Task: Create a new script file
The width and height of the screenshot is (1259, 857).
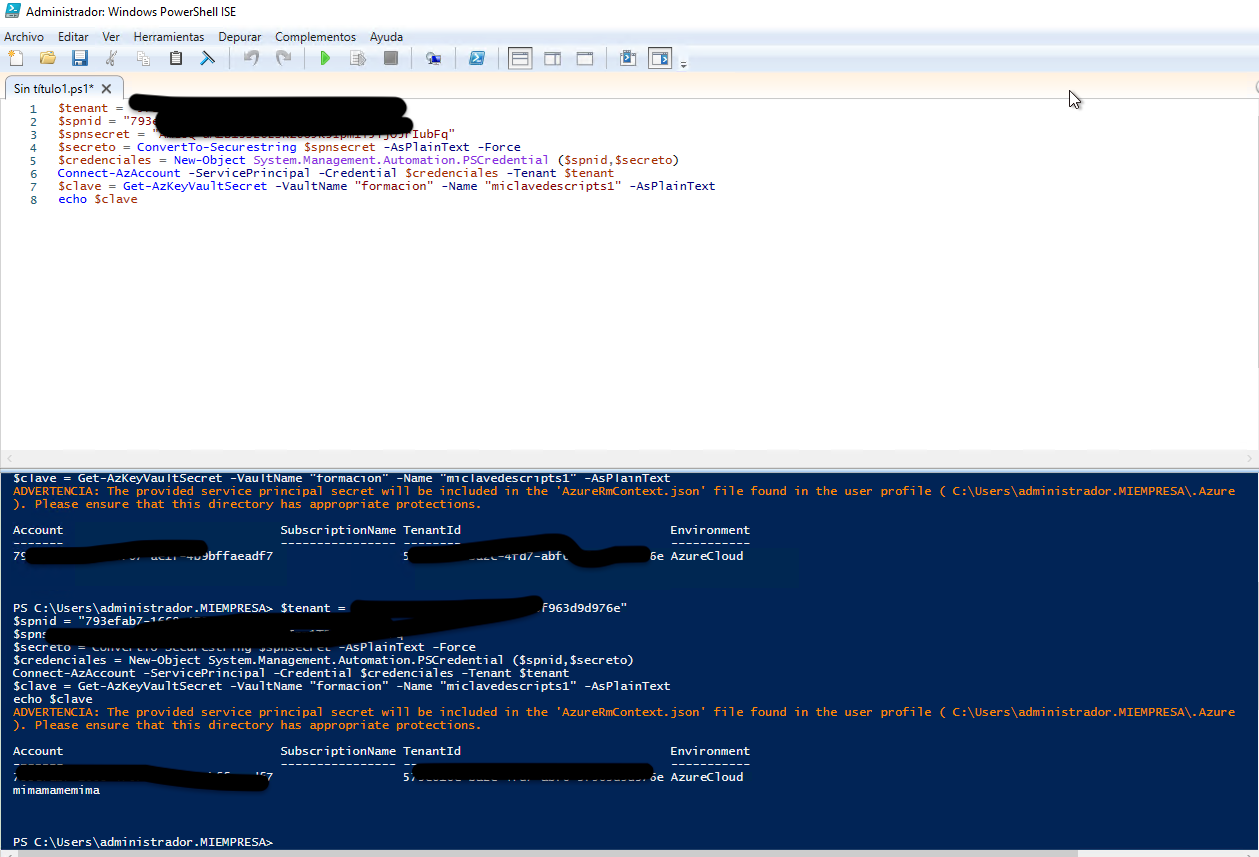Action: (x=15, y=59)
